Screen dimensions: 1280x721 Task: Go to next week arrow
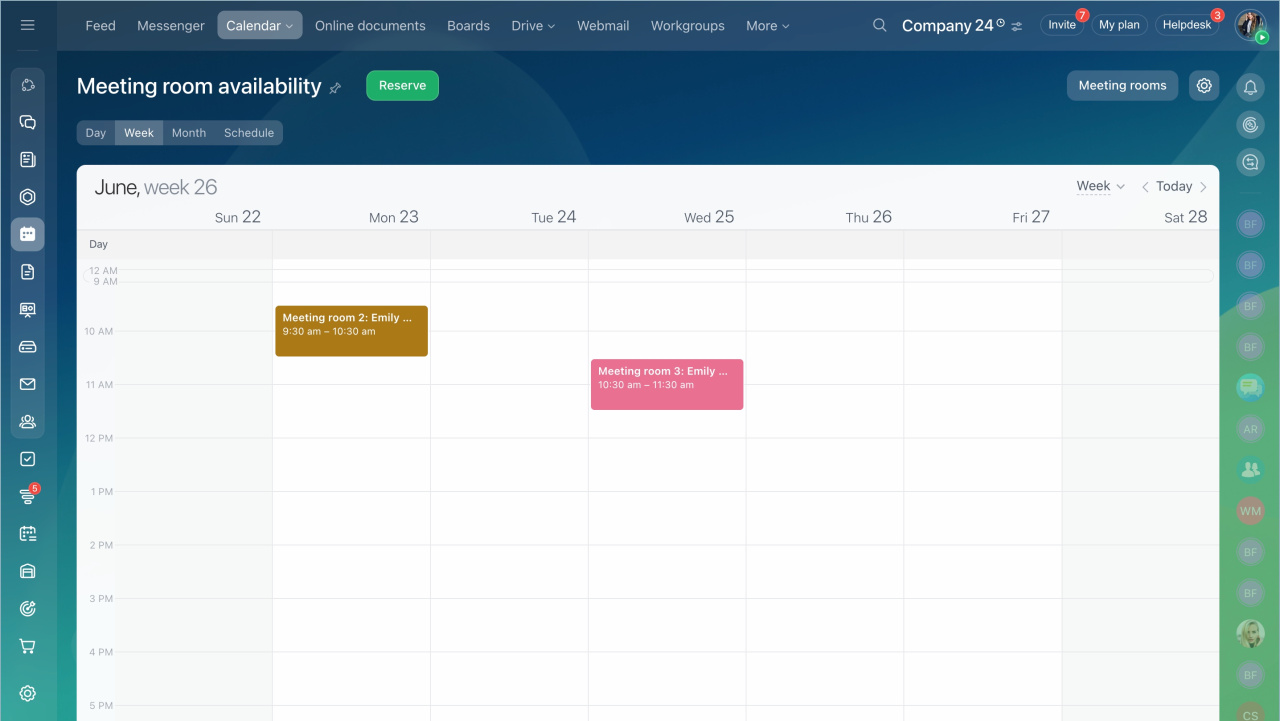1203,187
